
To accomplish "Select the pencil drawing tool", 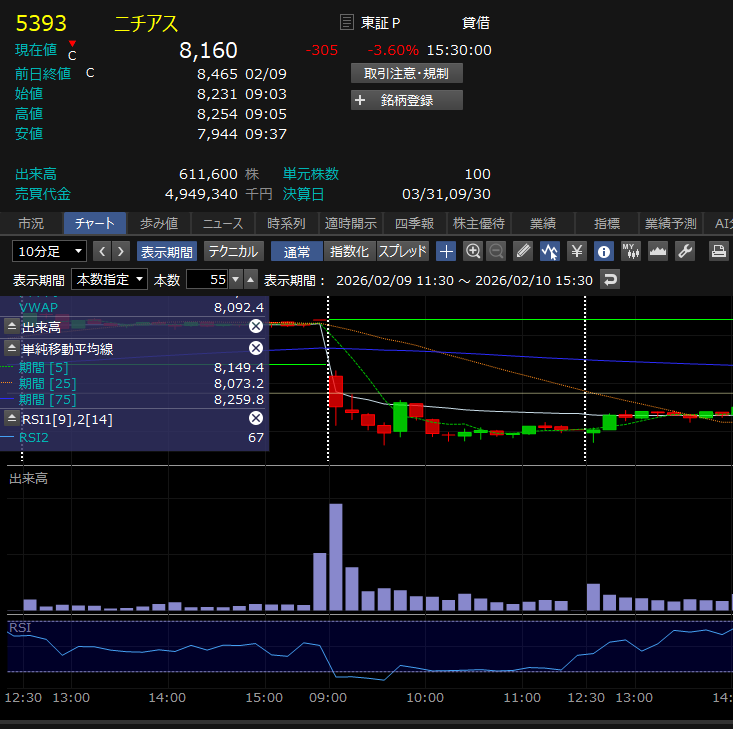I will coord(523,251).
